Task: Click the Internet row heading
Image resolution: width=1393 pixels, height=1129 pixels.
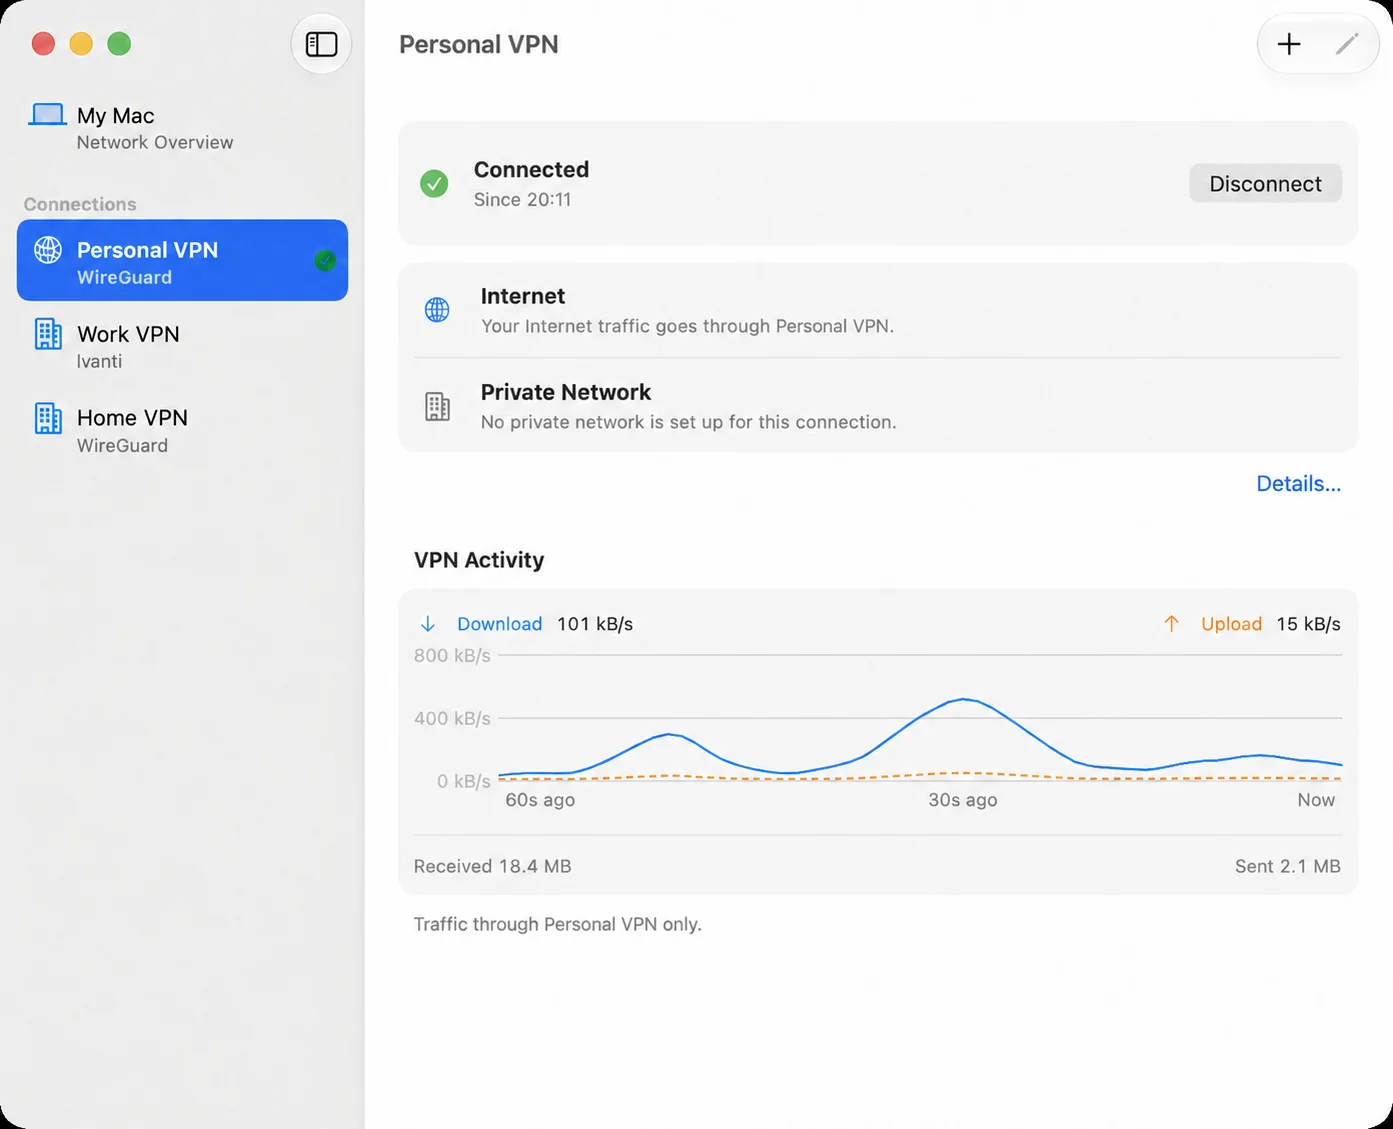Action: click(523, 296)
